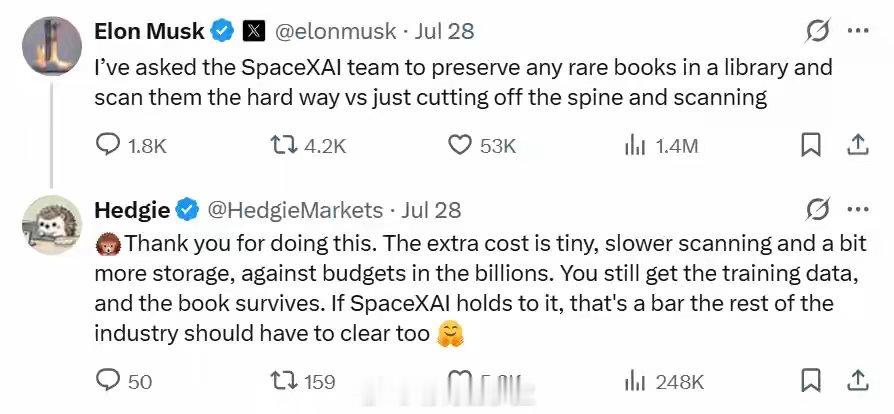The image size is (894, 414).
Task: Open more options menu on Elon Musk's post
Action: (858, 31)
